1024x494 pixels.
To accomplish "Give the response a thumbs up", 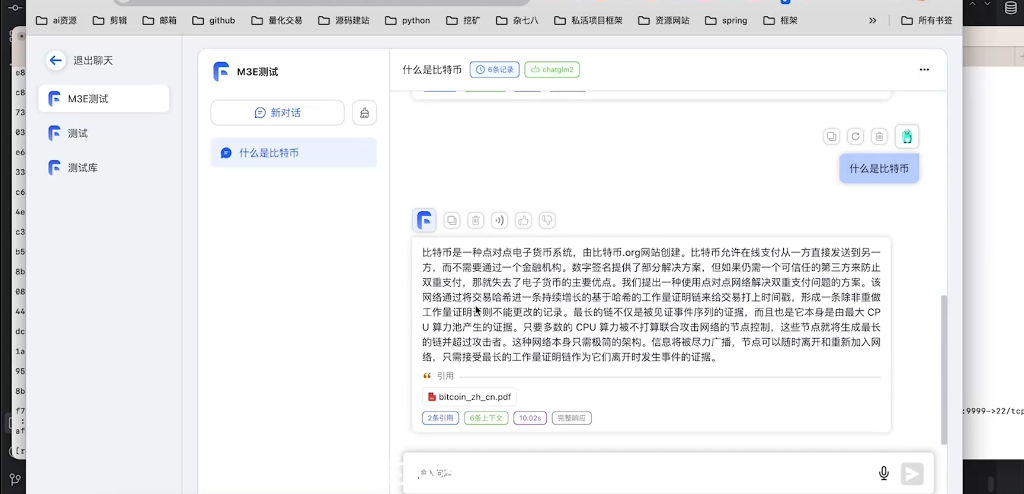I will point(523,220).
